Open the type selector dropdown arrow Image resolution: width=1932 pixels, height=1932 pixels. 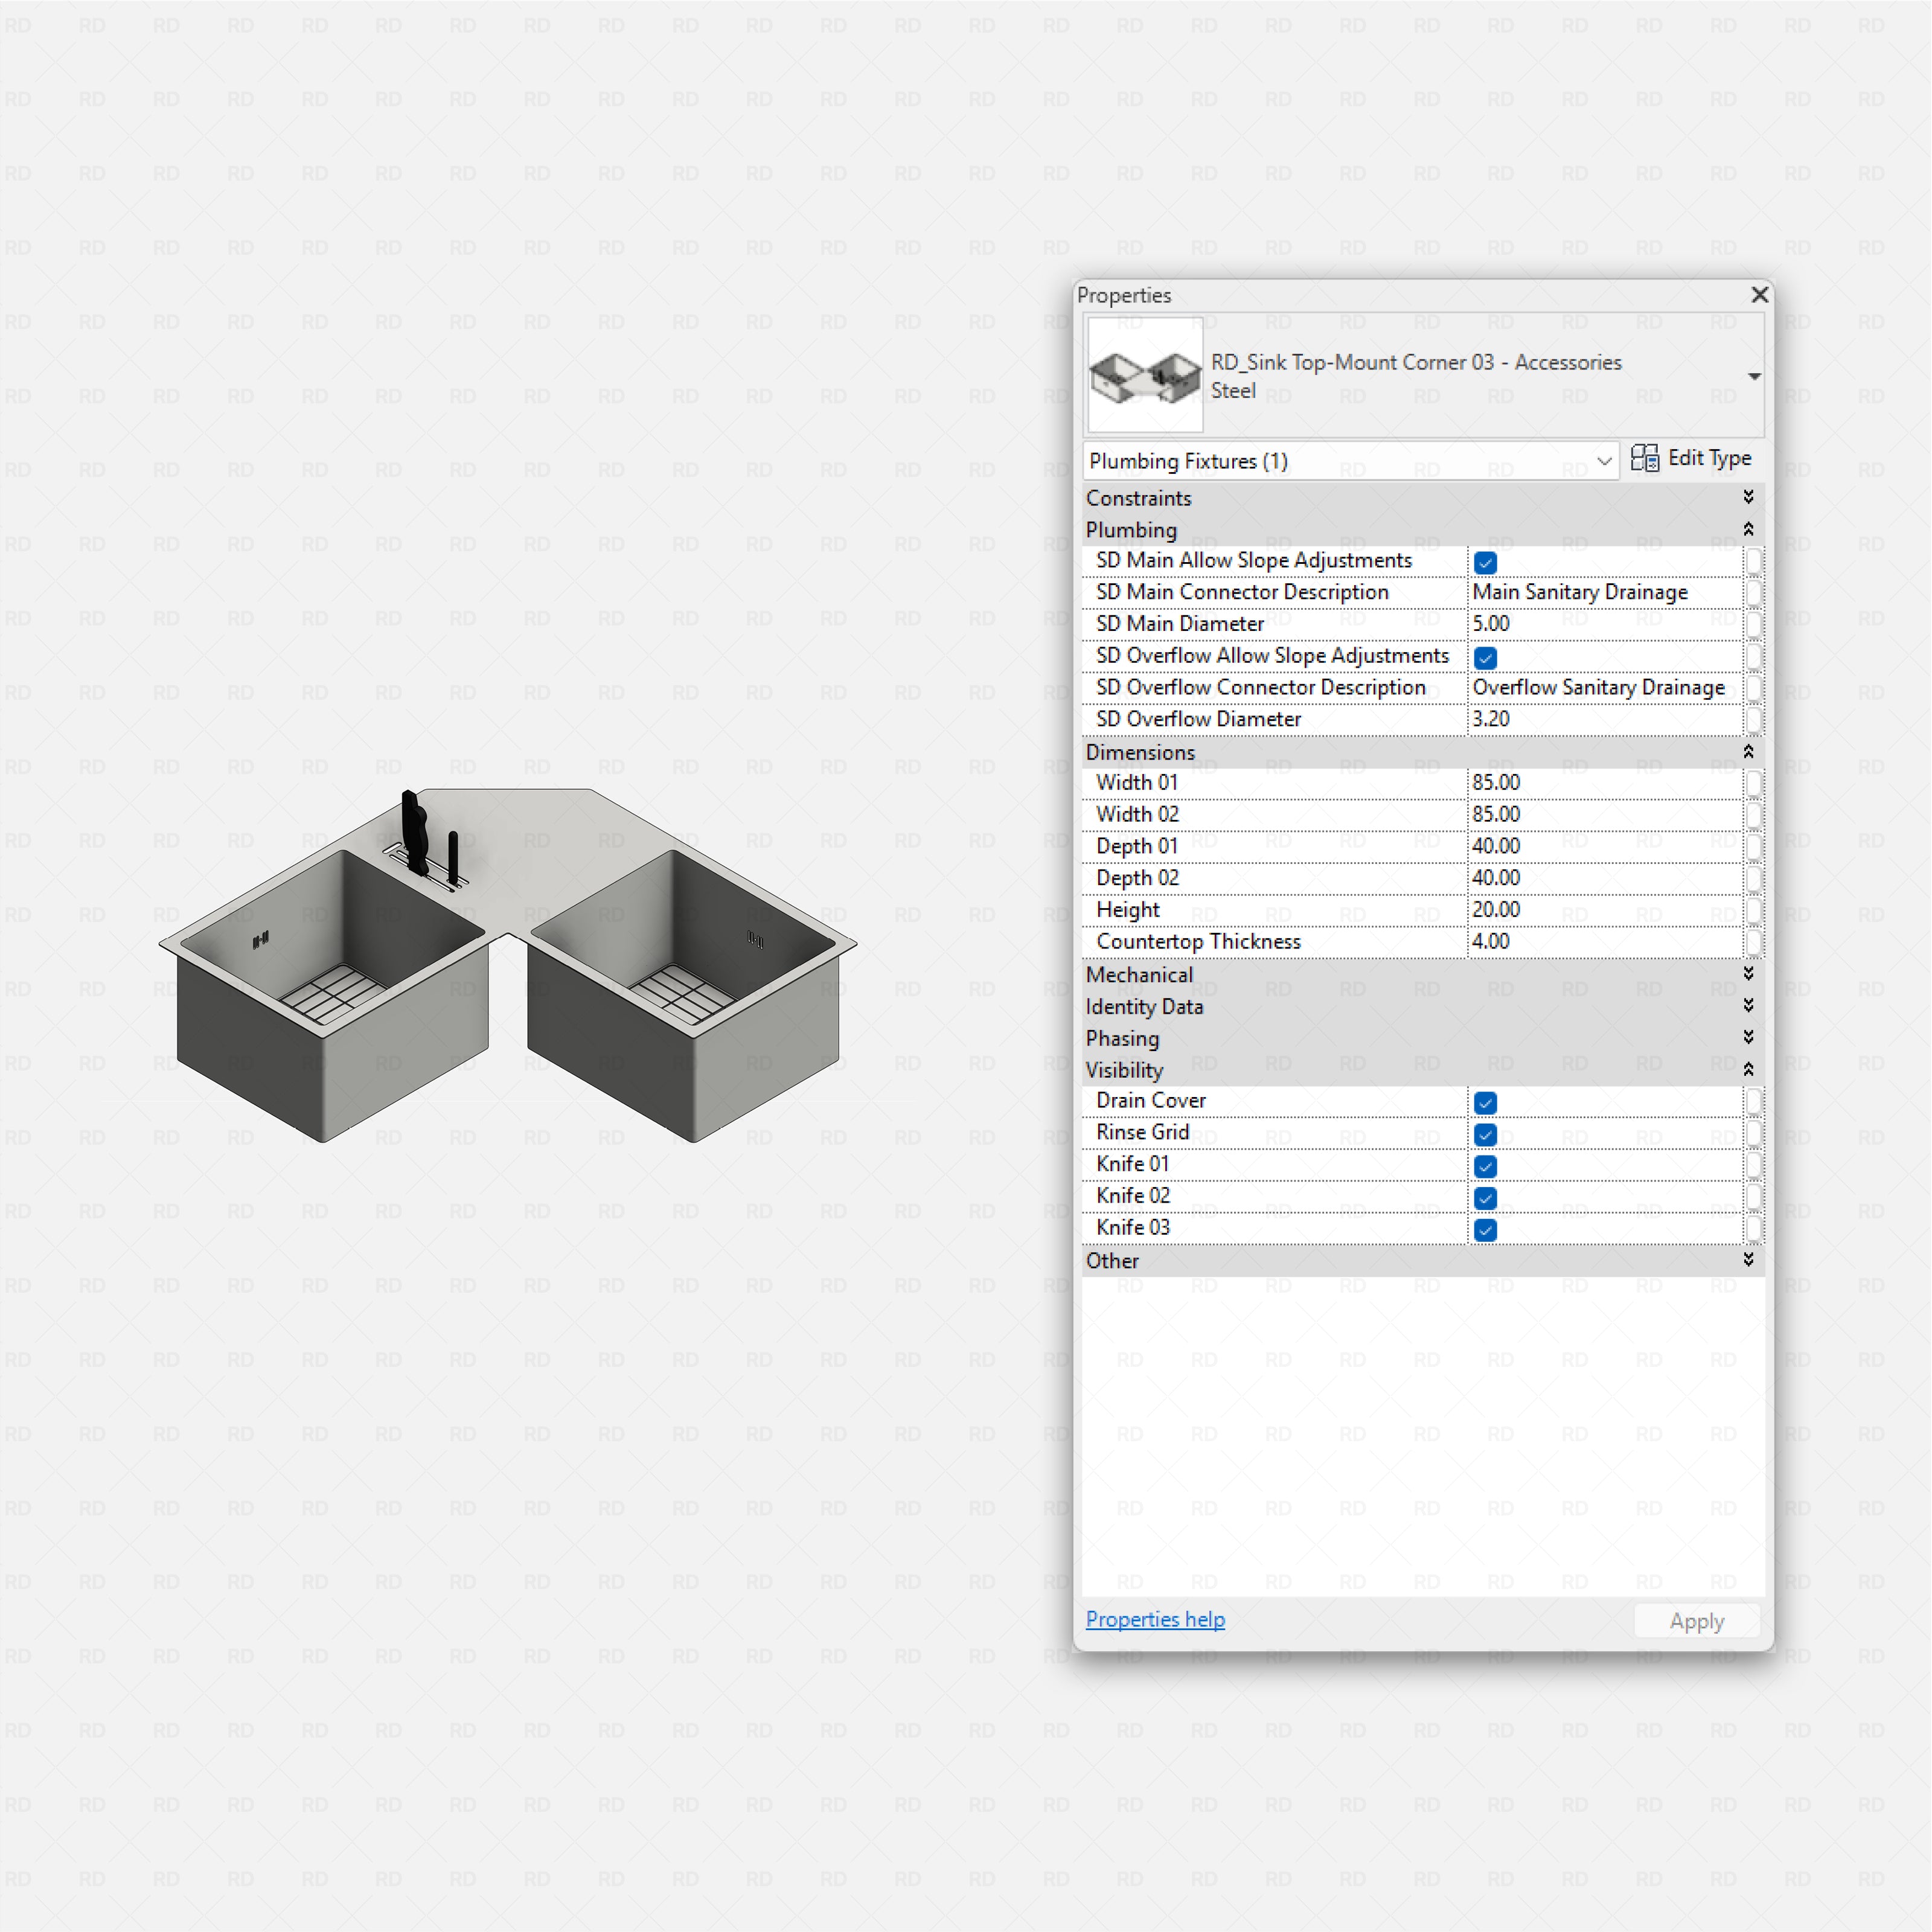[x=1754, y=377]
